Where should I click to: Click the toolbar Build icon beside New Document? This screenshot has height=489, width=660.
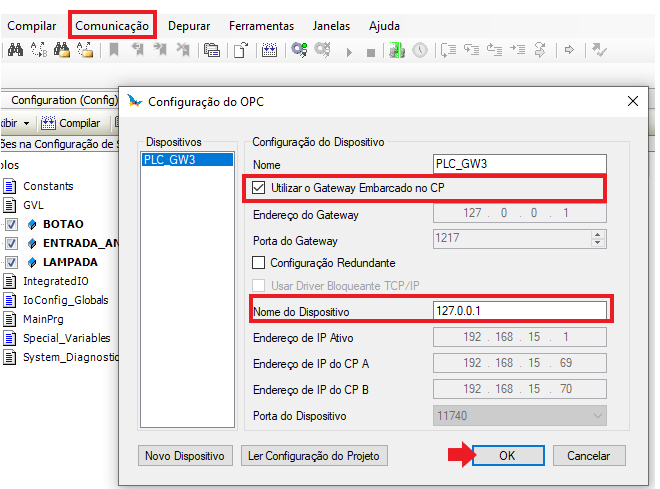coord(269,49)
